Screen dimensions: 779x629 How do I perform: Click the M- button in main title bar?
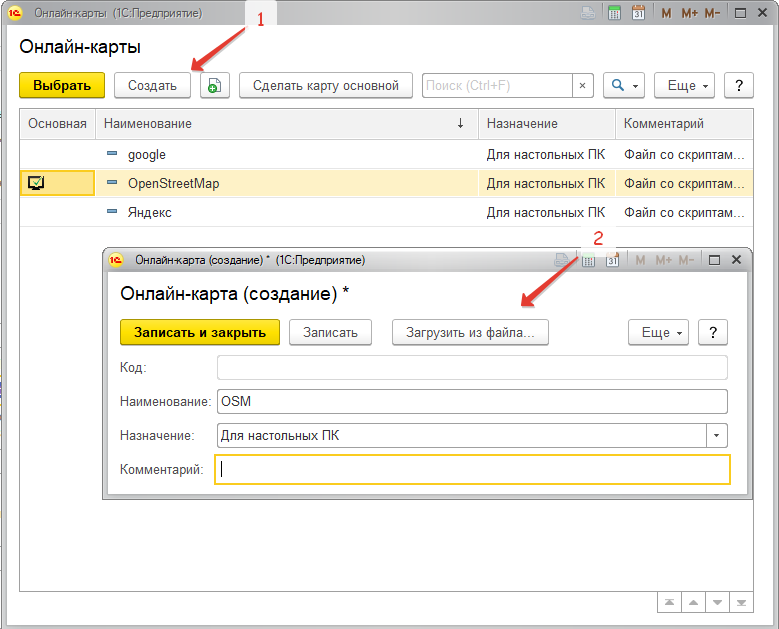click(x=712, y=13)
